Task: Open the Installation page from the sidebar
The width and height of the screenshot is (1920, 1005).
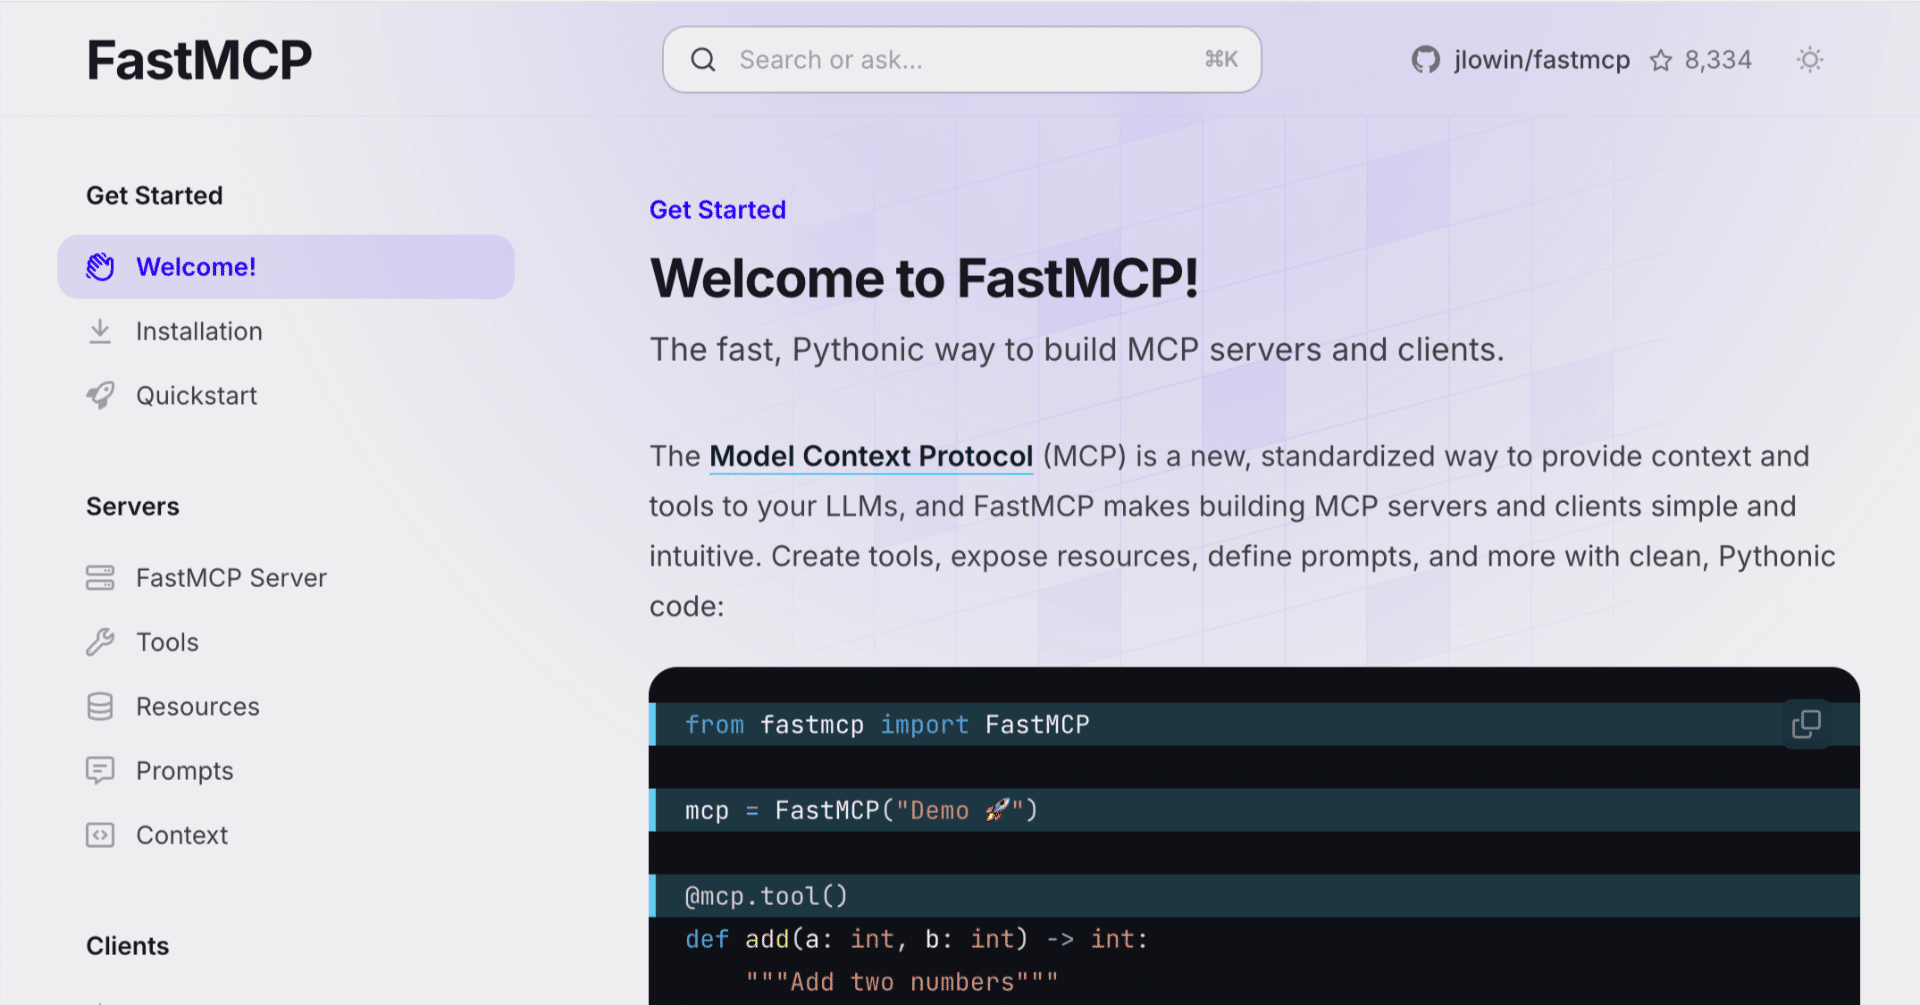Action: pyautogui.click(x=199, y=330)
